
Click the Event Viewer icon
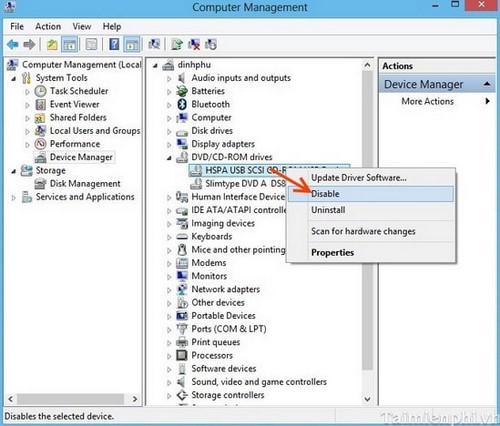tap(40, 104)
